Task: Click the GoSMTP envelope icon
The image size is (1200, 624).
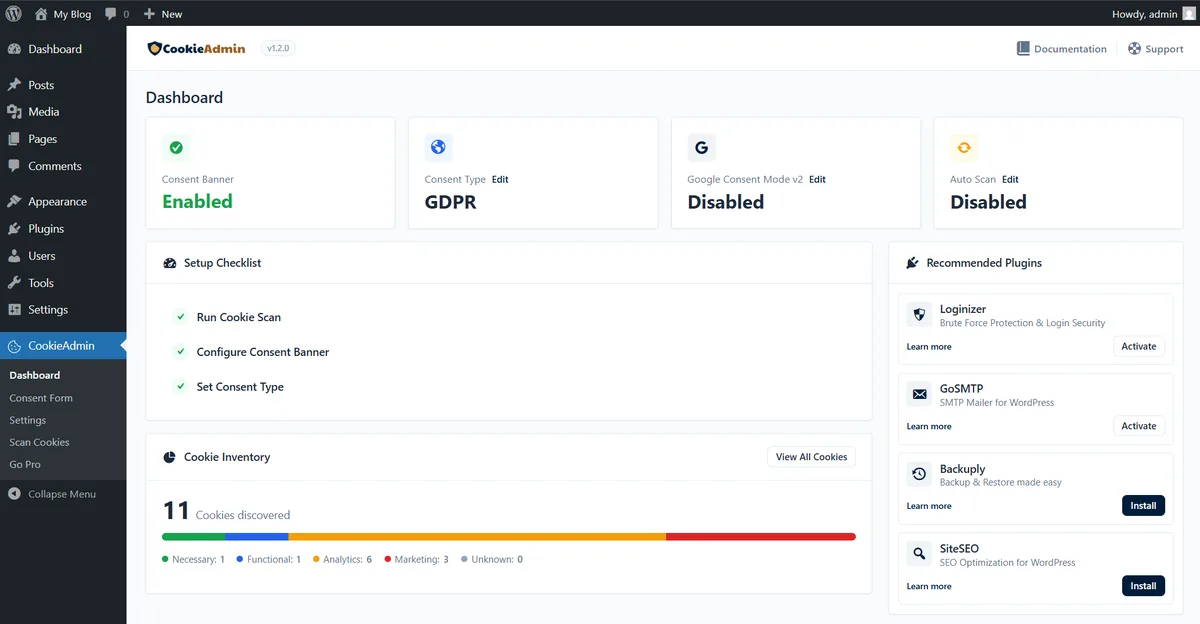Action: click(919, 394)
